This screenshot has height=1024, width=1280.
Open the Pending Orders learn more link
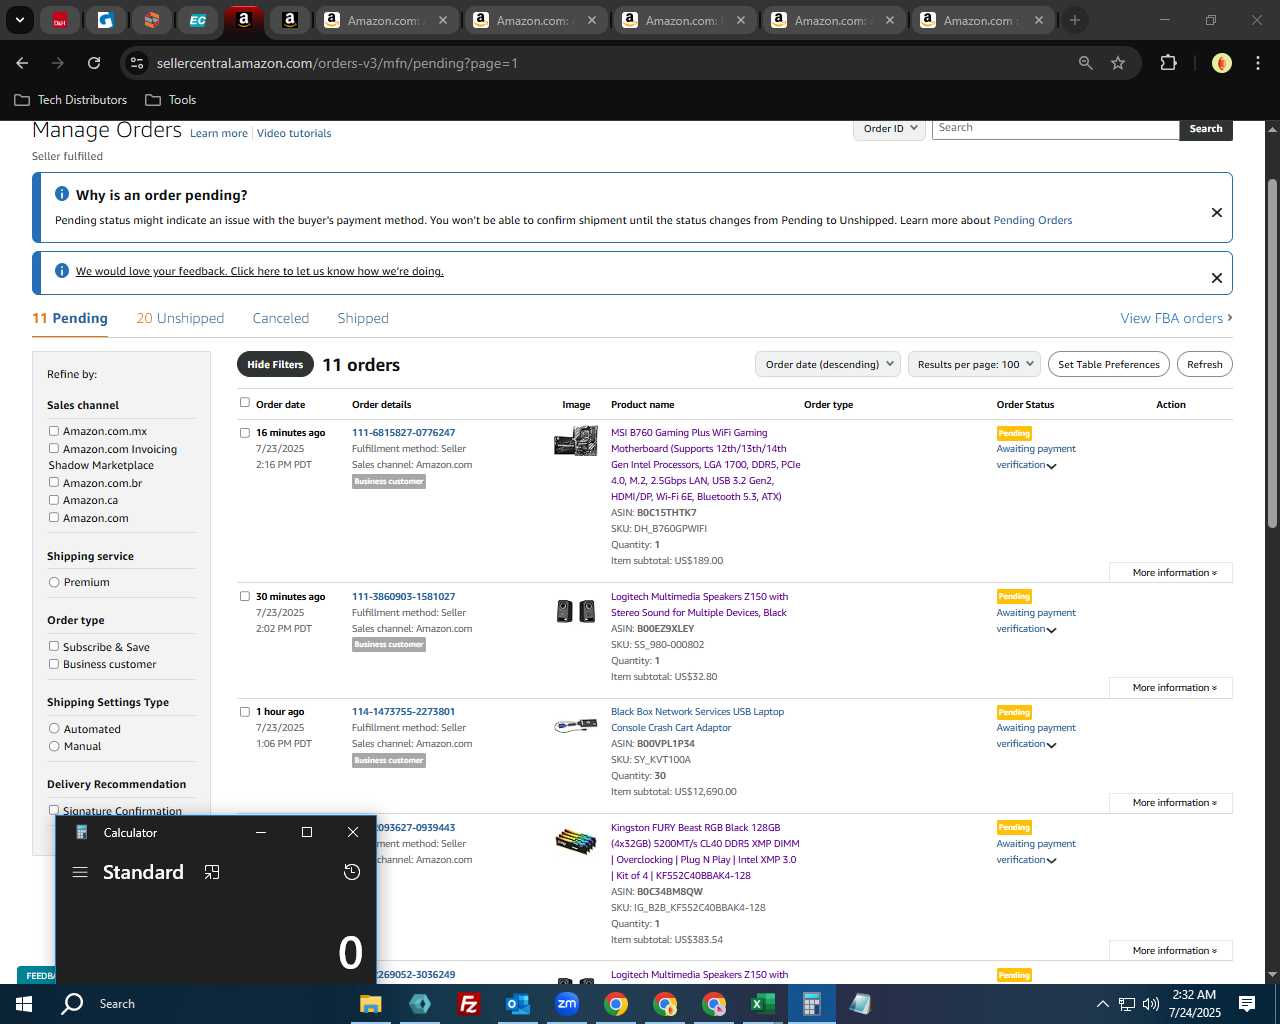[x=1032, y=220]
